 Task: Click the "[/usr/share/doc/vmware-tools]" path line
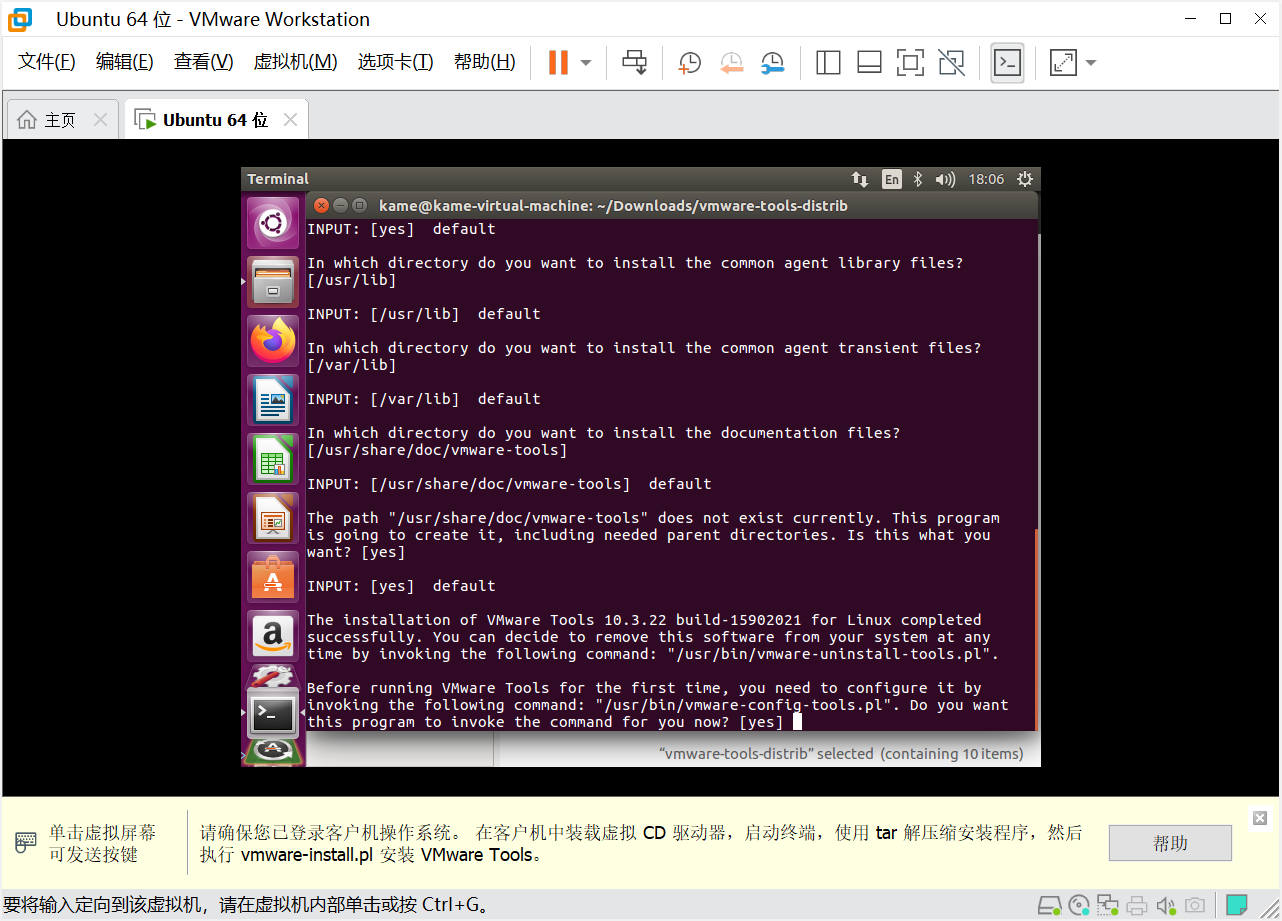(x=437, y=450)
